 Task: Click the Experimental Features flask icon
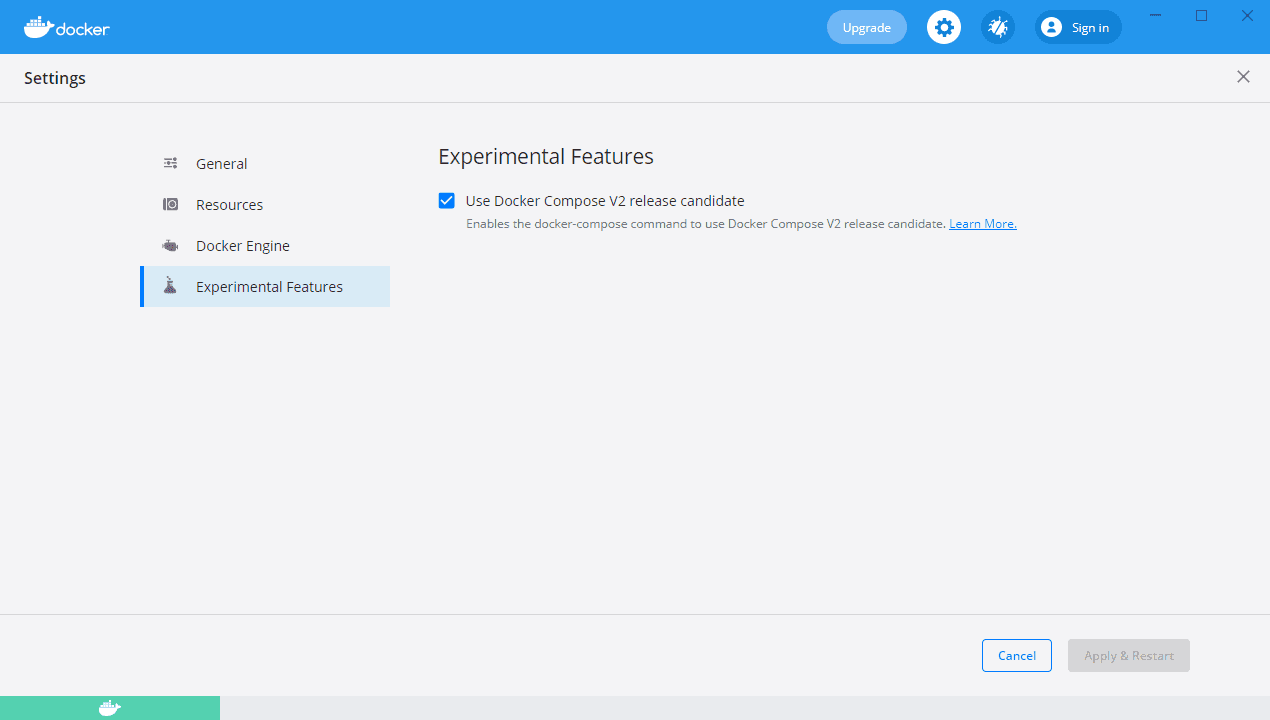[x=170, y=286]
